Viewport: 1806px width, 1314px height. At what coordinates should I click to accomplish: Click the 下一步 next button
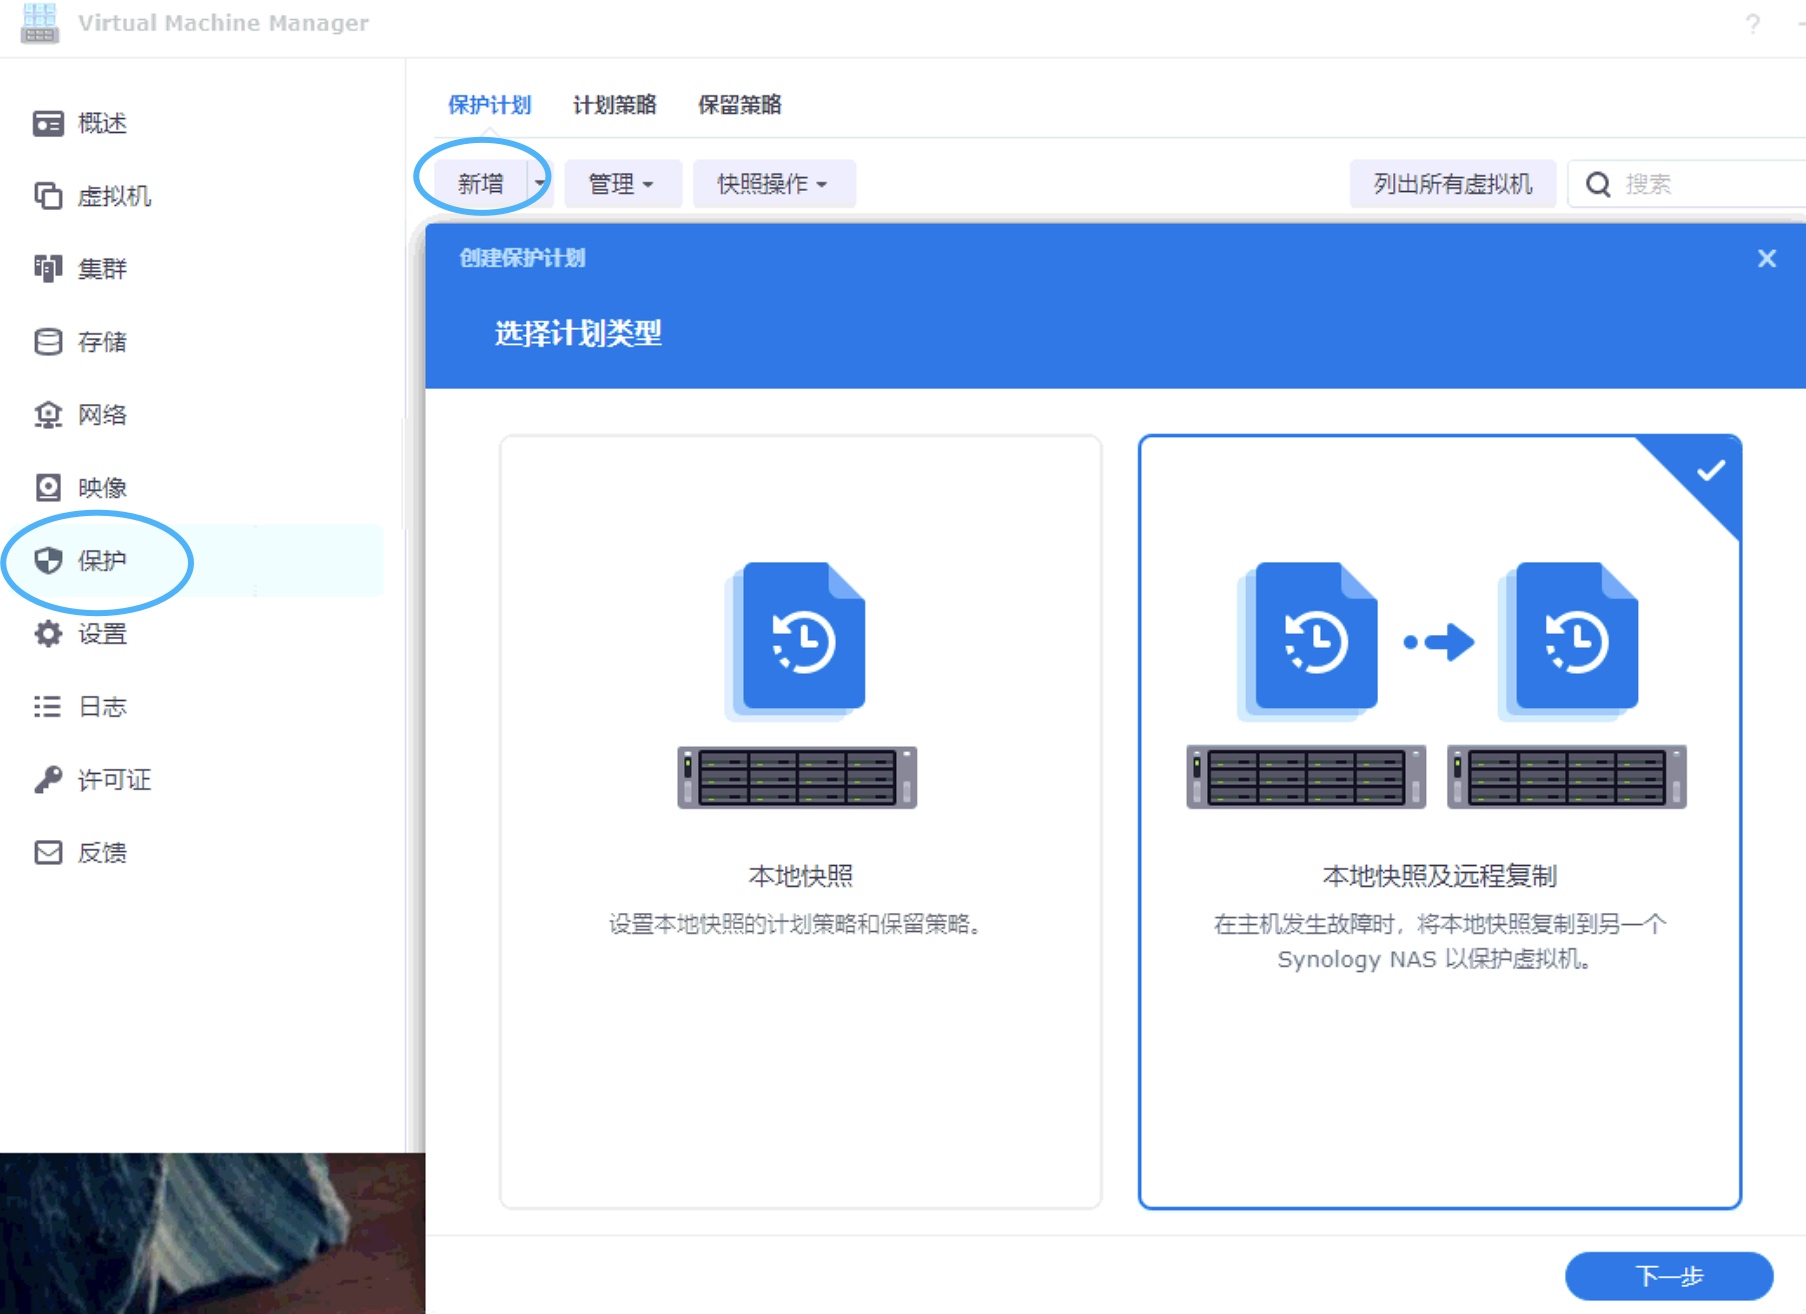(x=1669, y=1276)
